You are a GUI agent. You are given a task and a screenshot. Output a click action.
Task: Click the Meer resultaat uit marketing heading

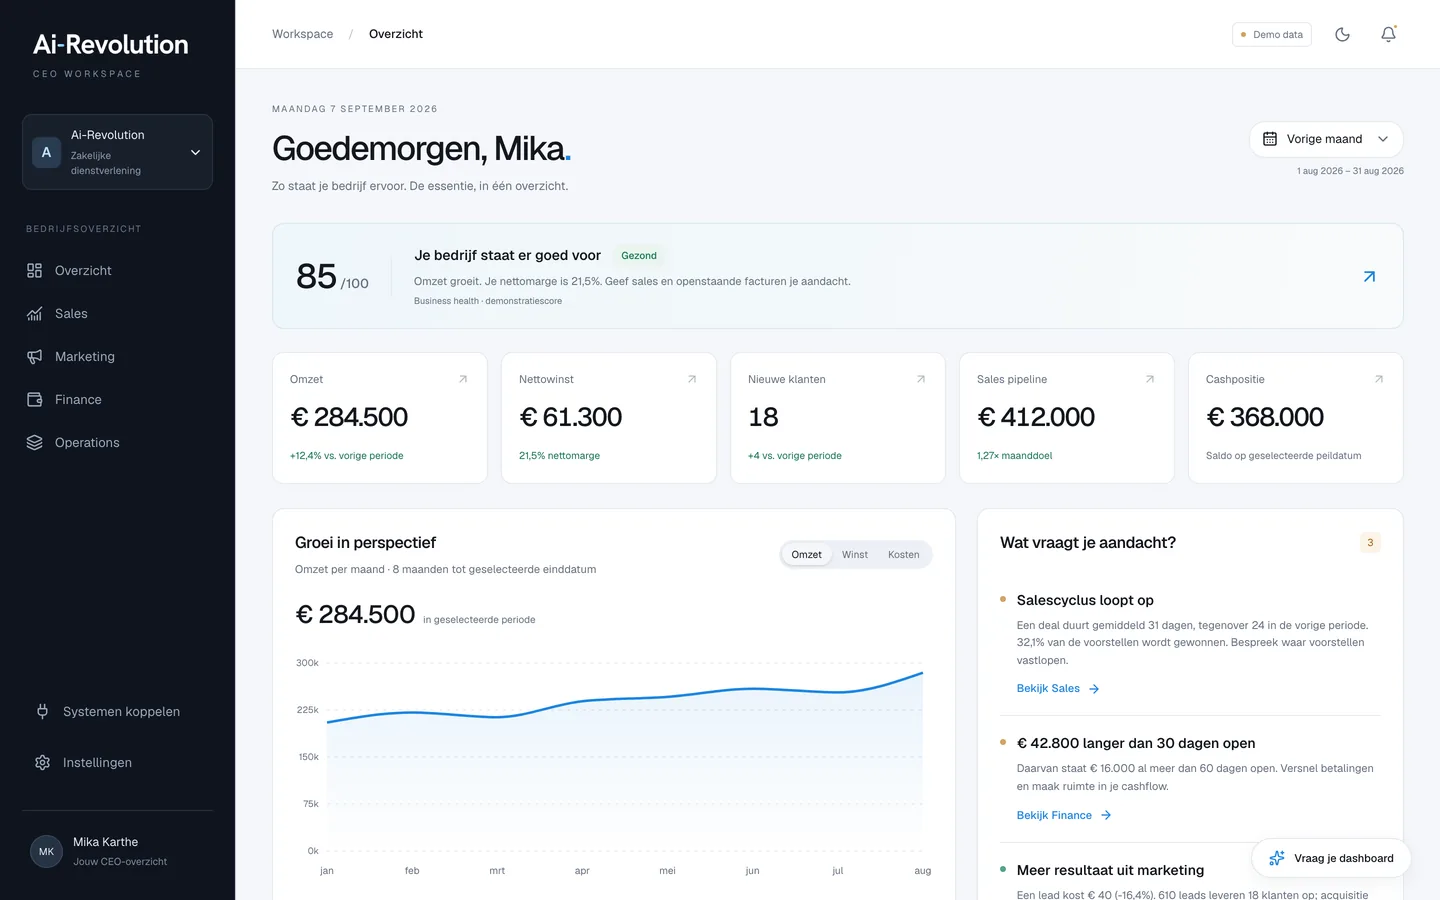click(x=1110, y=871)
